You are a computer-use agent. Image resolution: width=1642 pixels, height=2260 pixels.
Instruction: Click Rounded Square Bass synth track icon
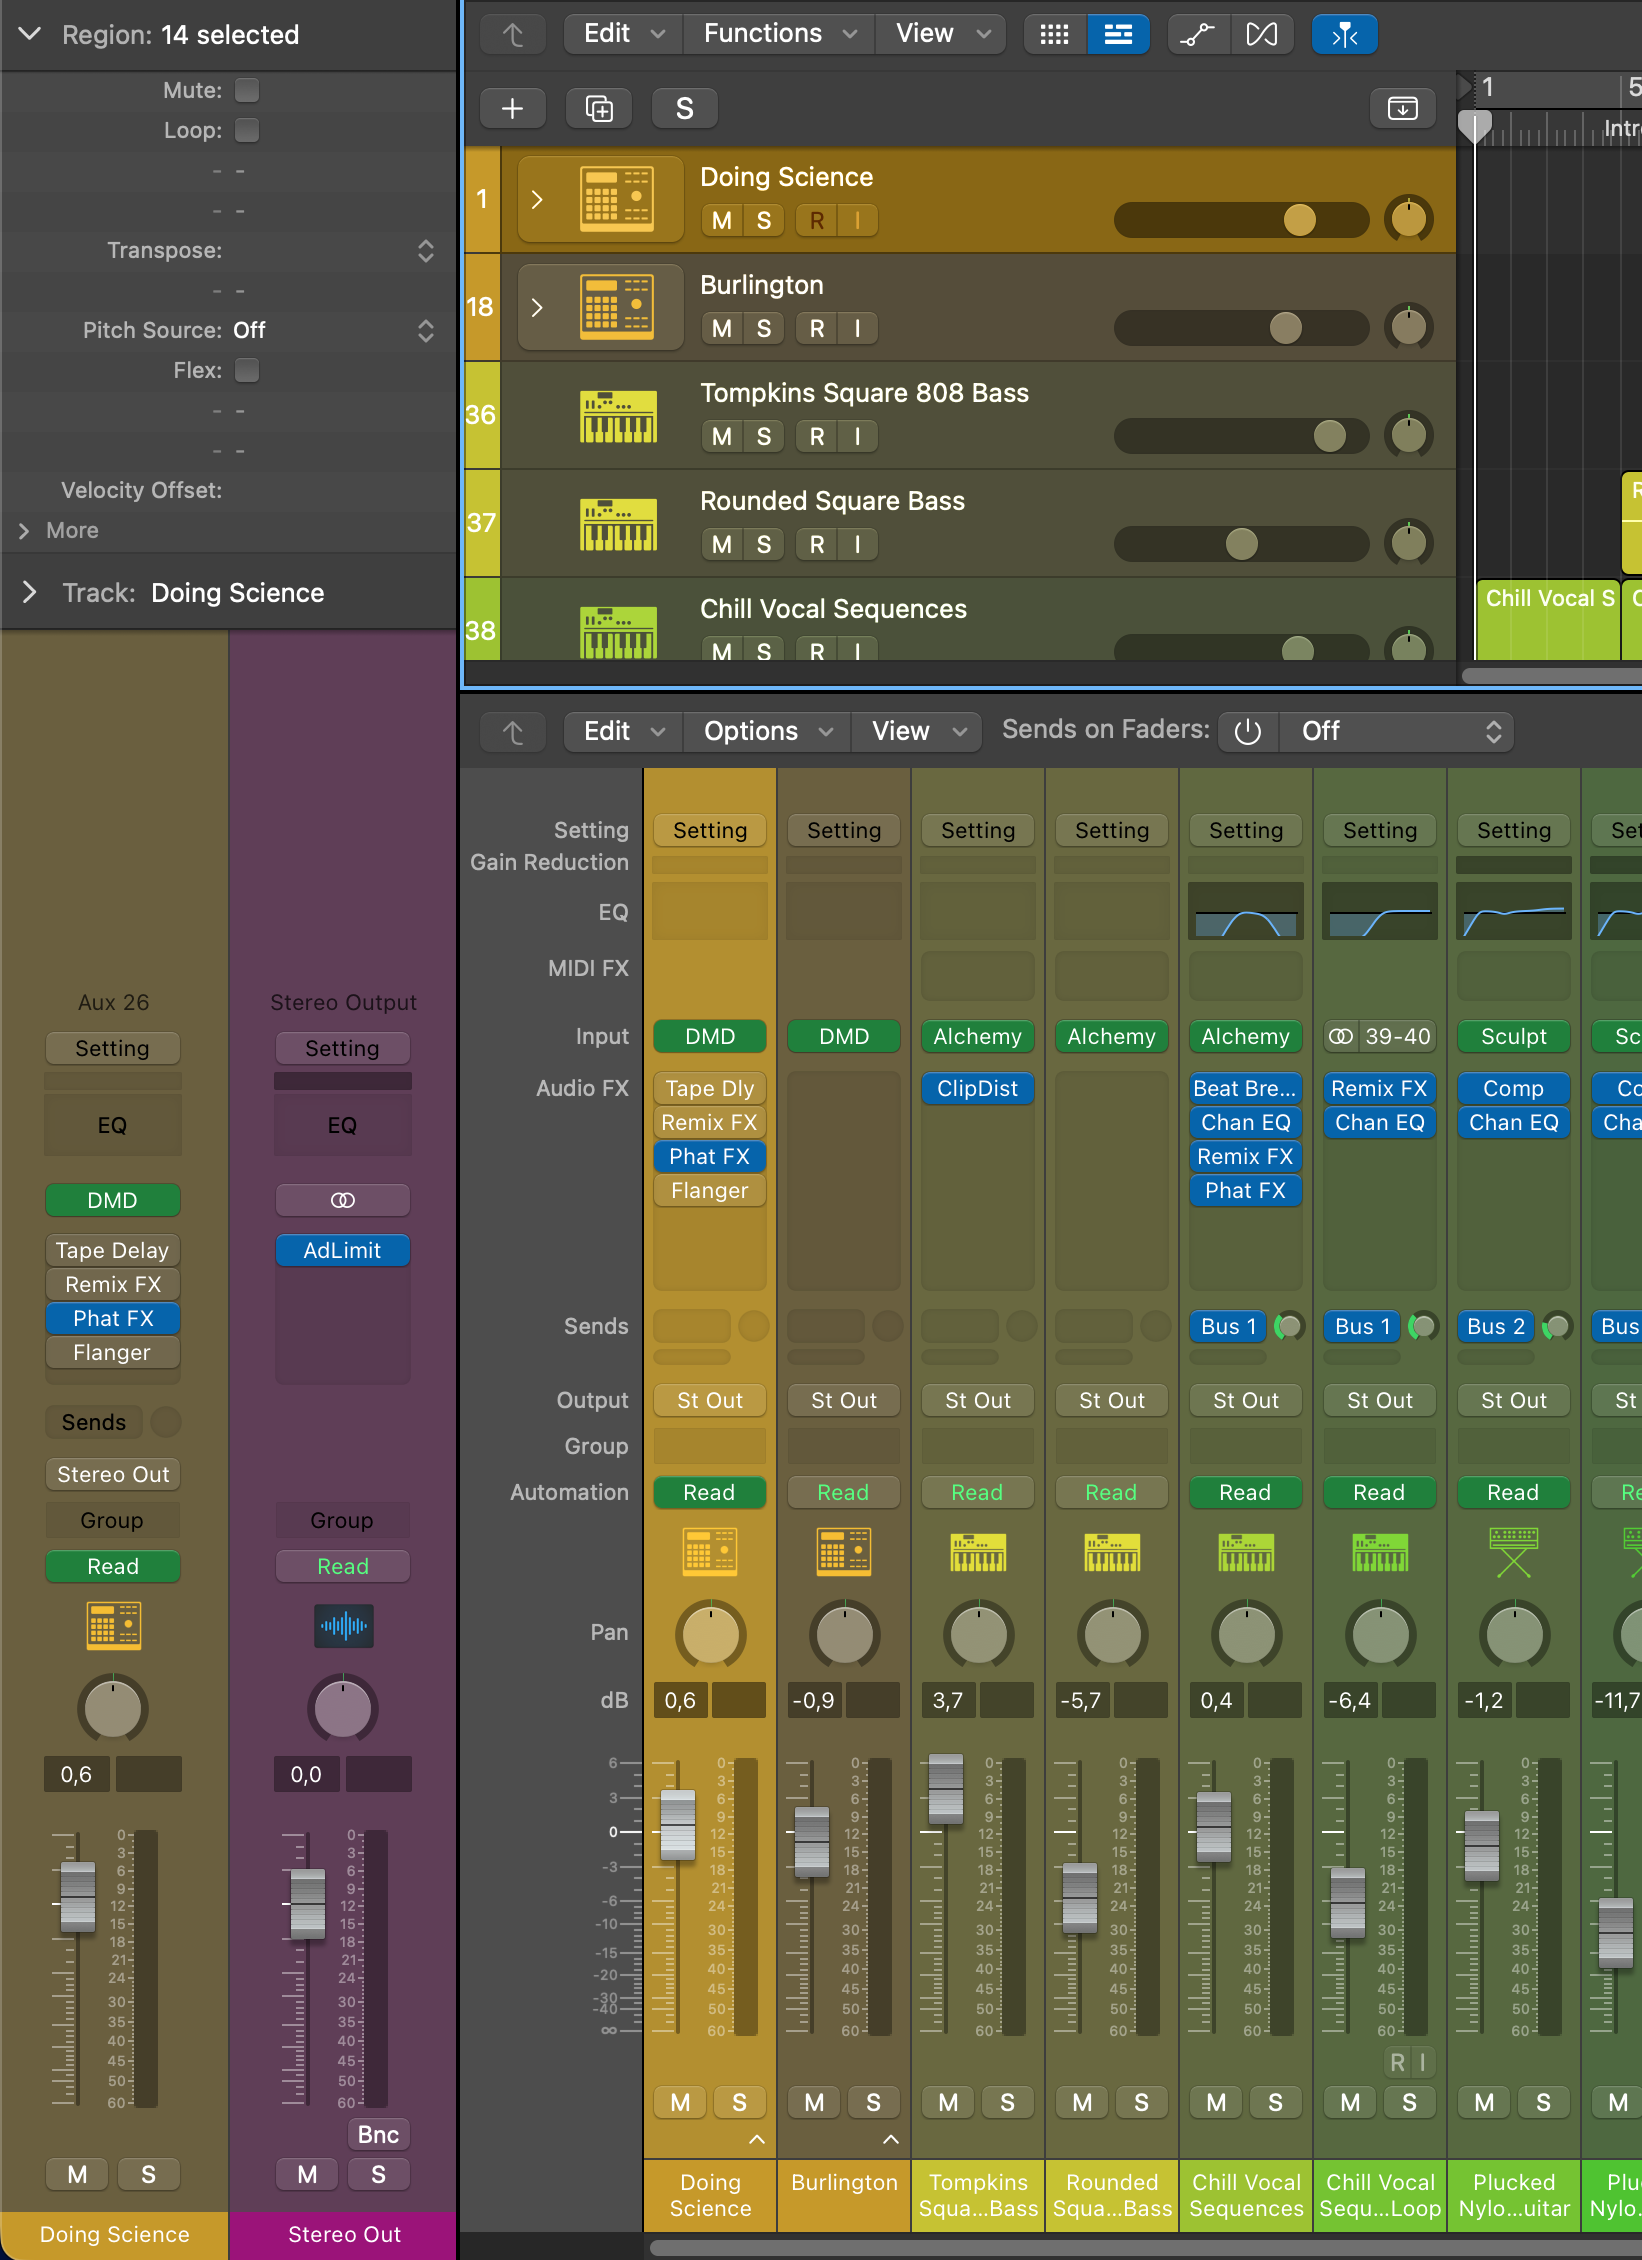coord(618,524)
